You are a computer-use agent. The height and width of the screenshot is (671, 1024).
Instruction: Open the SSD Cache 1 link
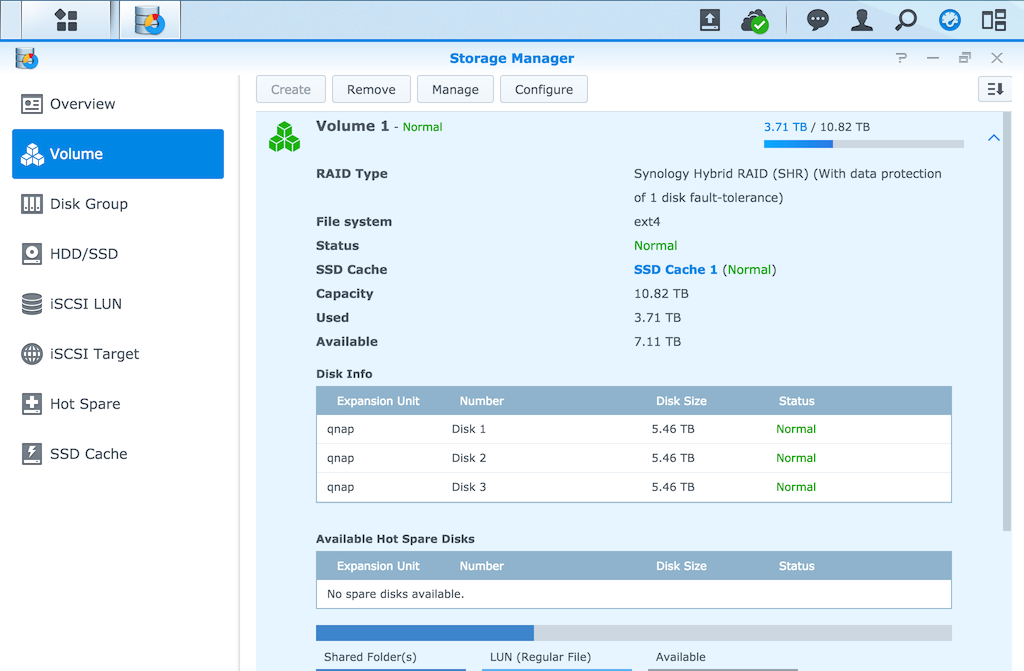click(675, 269)
